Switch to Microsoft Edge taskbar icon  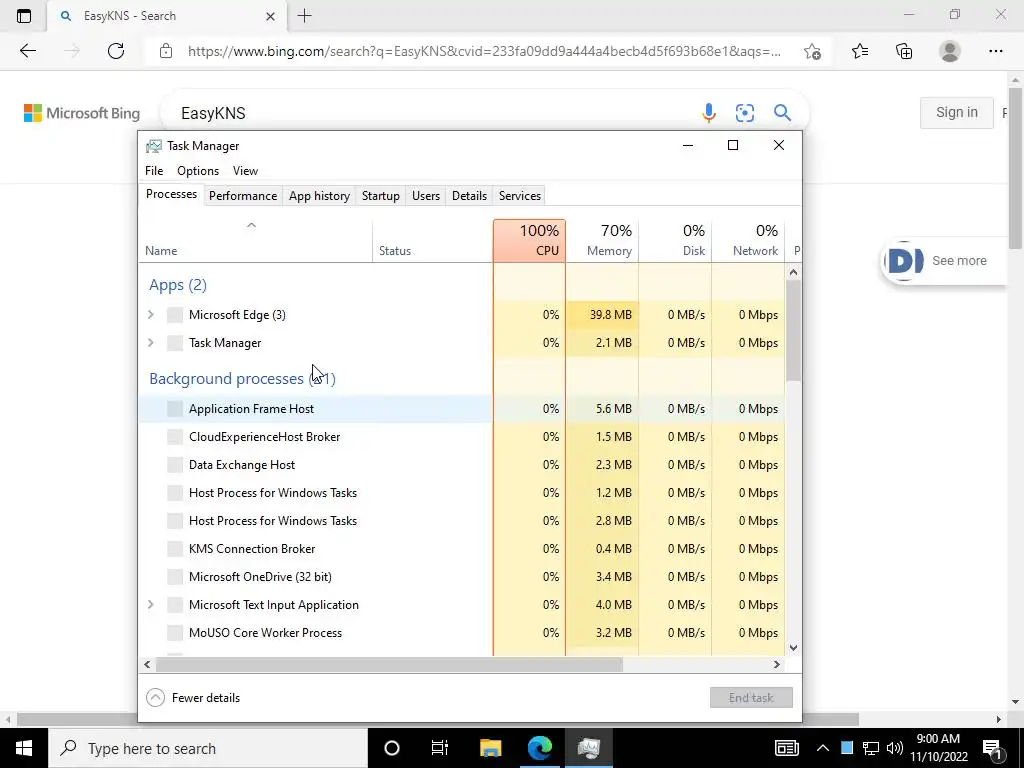(539, 748)
